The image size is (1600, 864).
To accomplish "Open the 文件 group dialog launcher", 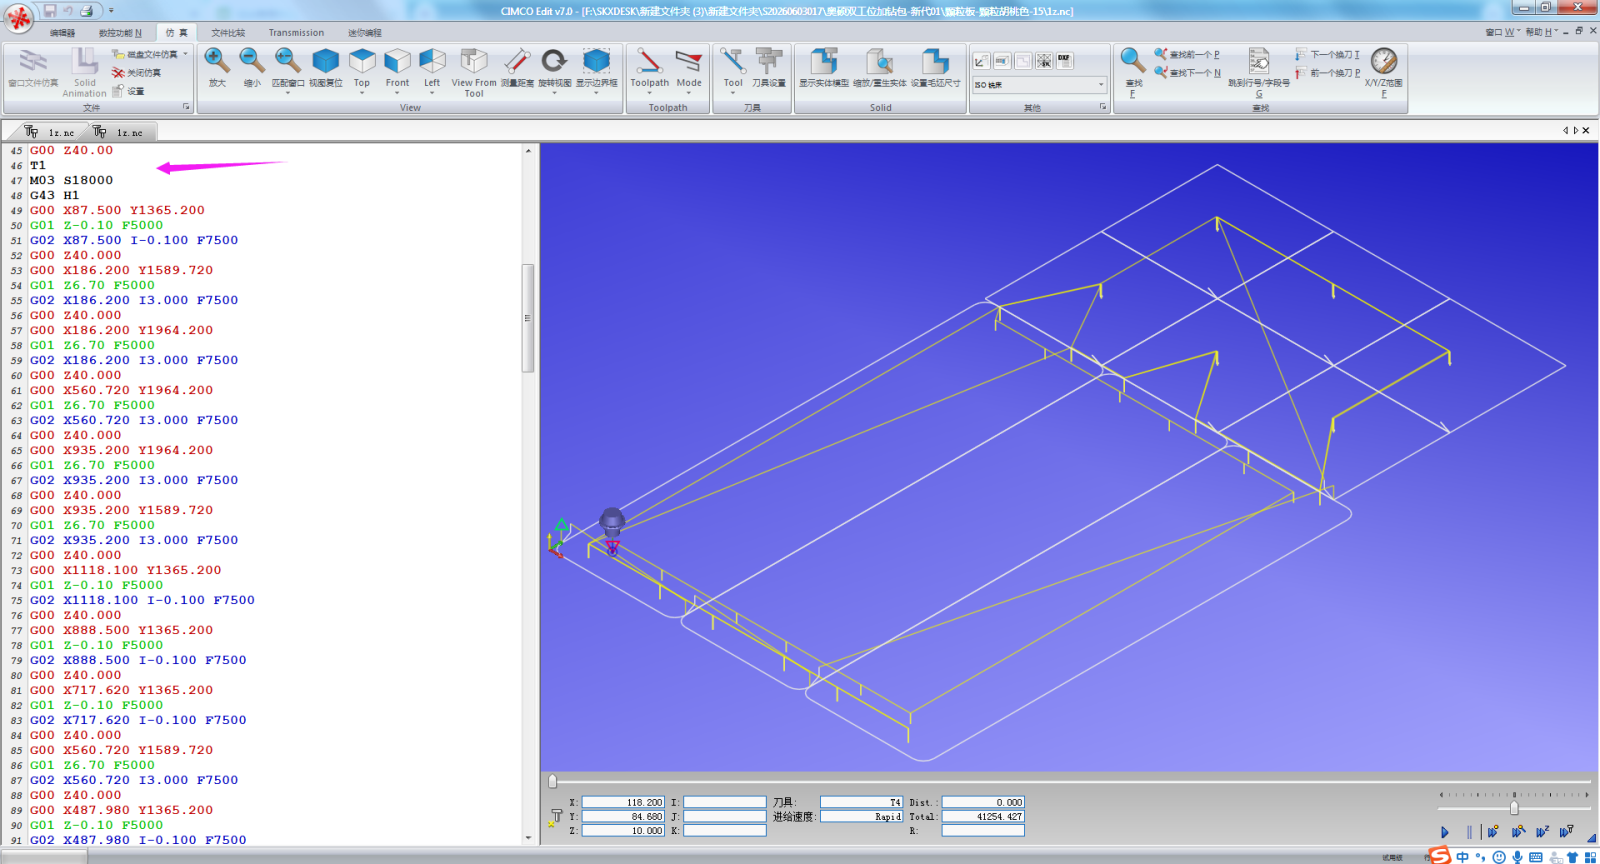I will tap(186, 107).
